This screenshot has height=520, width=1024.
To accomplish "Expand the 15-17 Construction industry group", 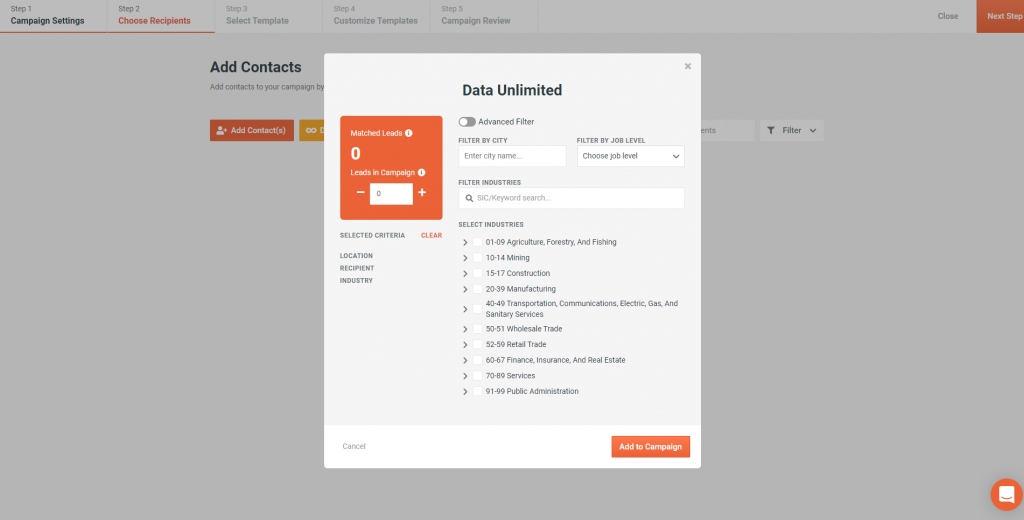I will click(x=465, y=274).
